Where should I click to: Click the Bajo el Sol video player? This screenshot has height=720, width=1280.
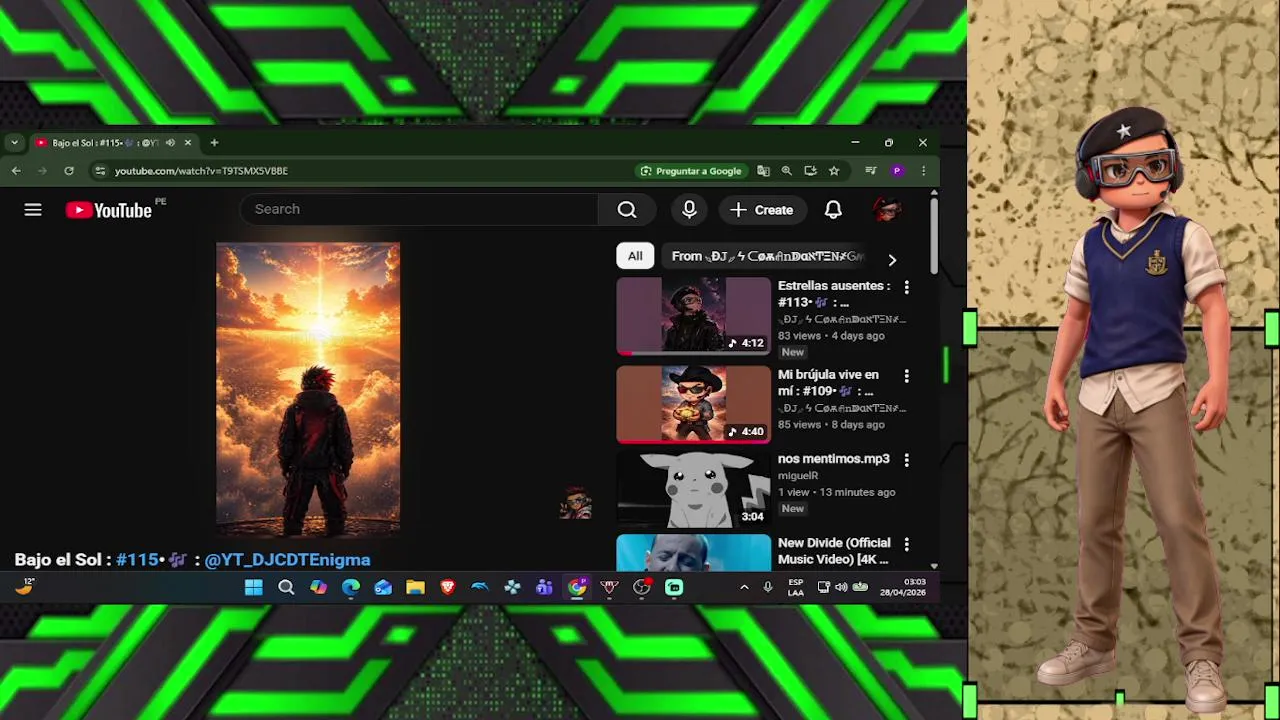click(308, 389)
